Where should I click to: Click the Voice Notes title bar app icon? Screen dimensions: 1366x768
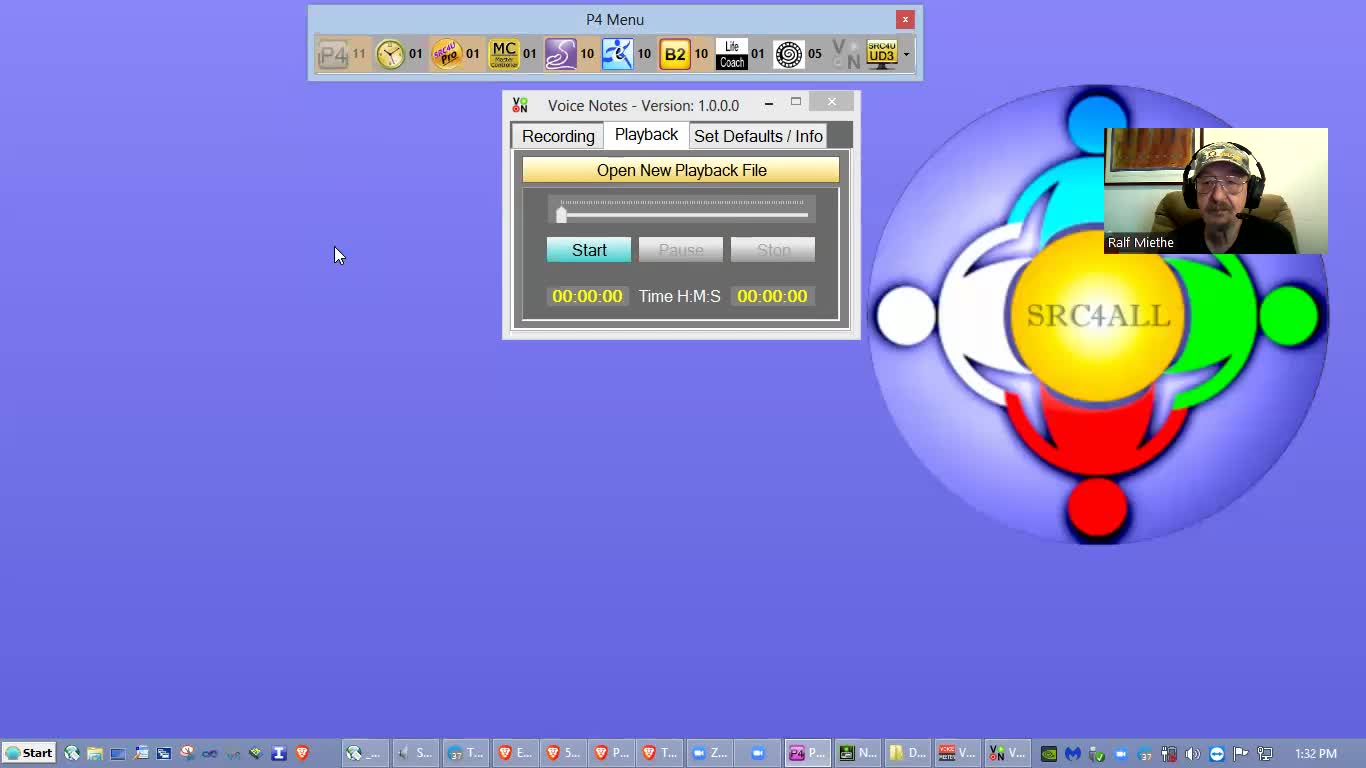point(520,105)
